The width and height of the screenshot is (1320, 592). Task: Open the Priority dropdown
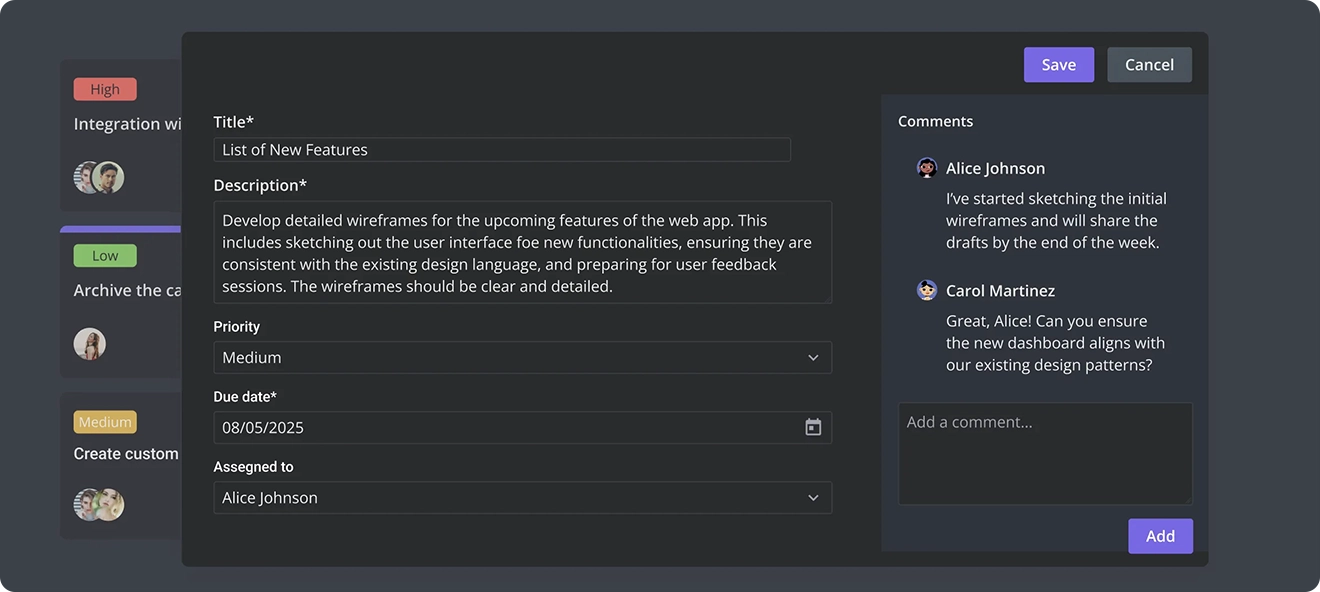pos(521,357)
